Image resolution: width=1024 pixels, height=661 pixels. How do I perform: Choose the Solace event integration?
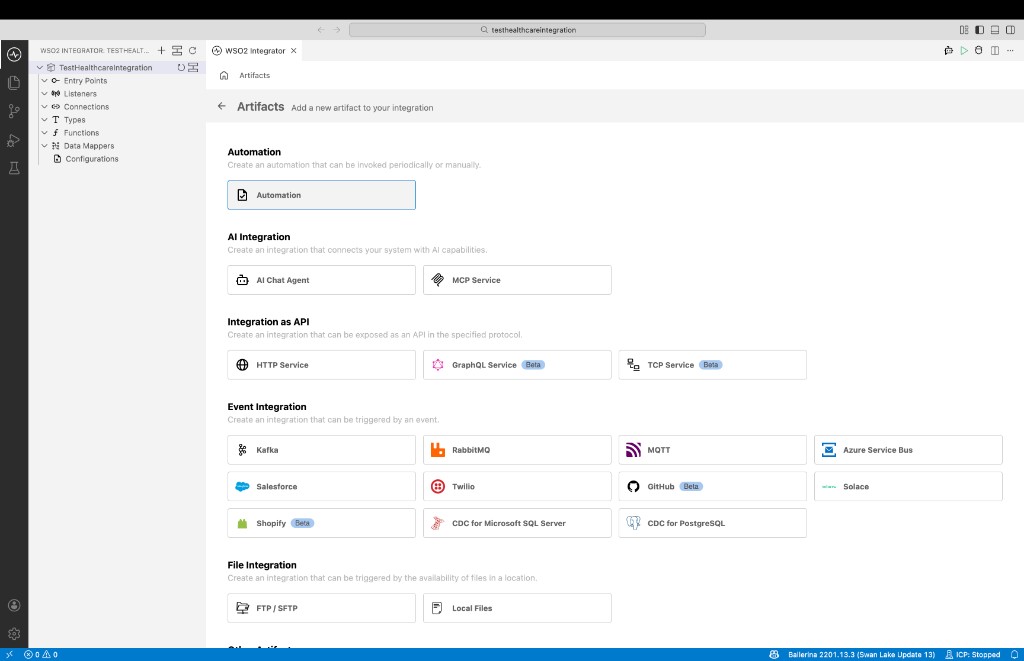pos(908,486)
